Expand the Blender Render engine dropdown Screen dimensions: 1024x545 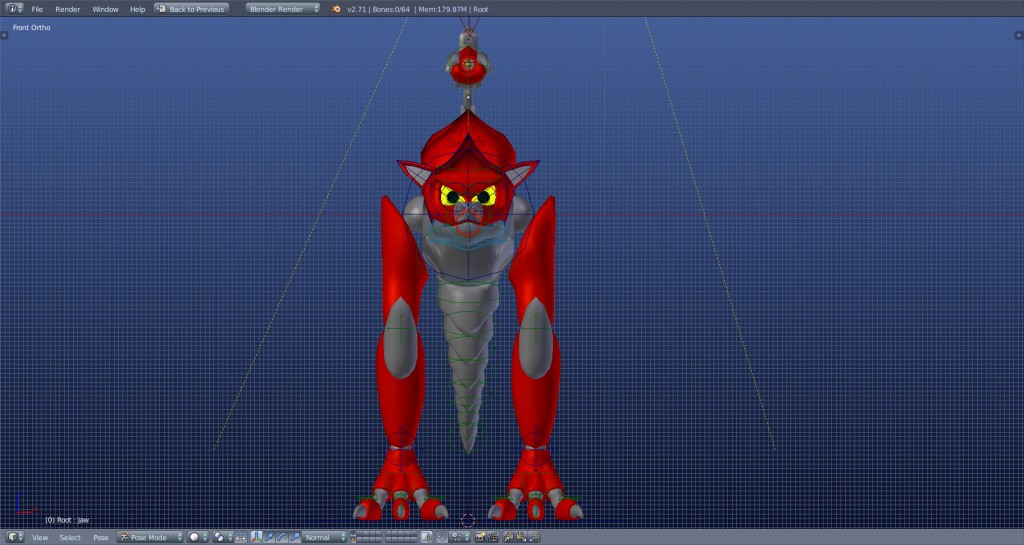pyautogui.click(x=283, y=9)
